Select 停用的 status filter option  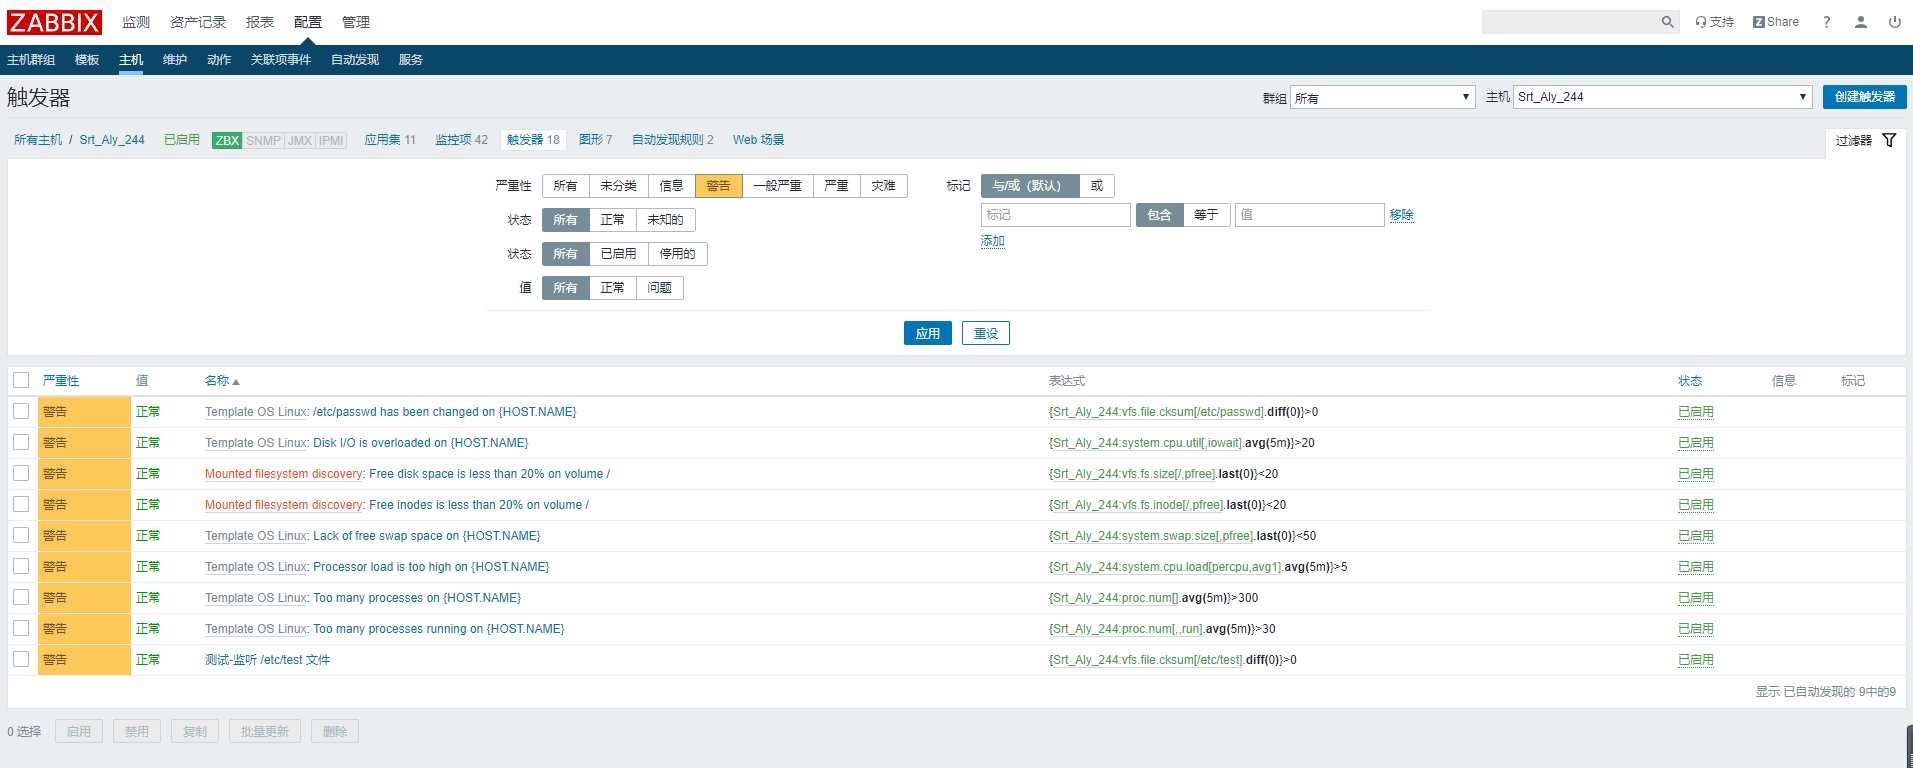(x=678, y=254)
